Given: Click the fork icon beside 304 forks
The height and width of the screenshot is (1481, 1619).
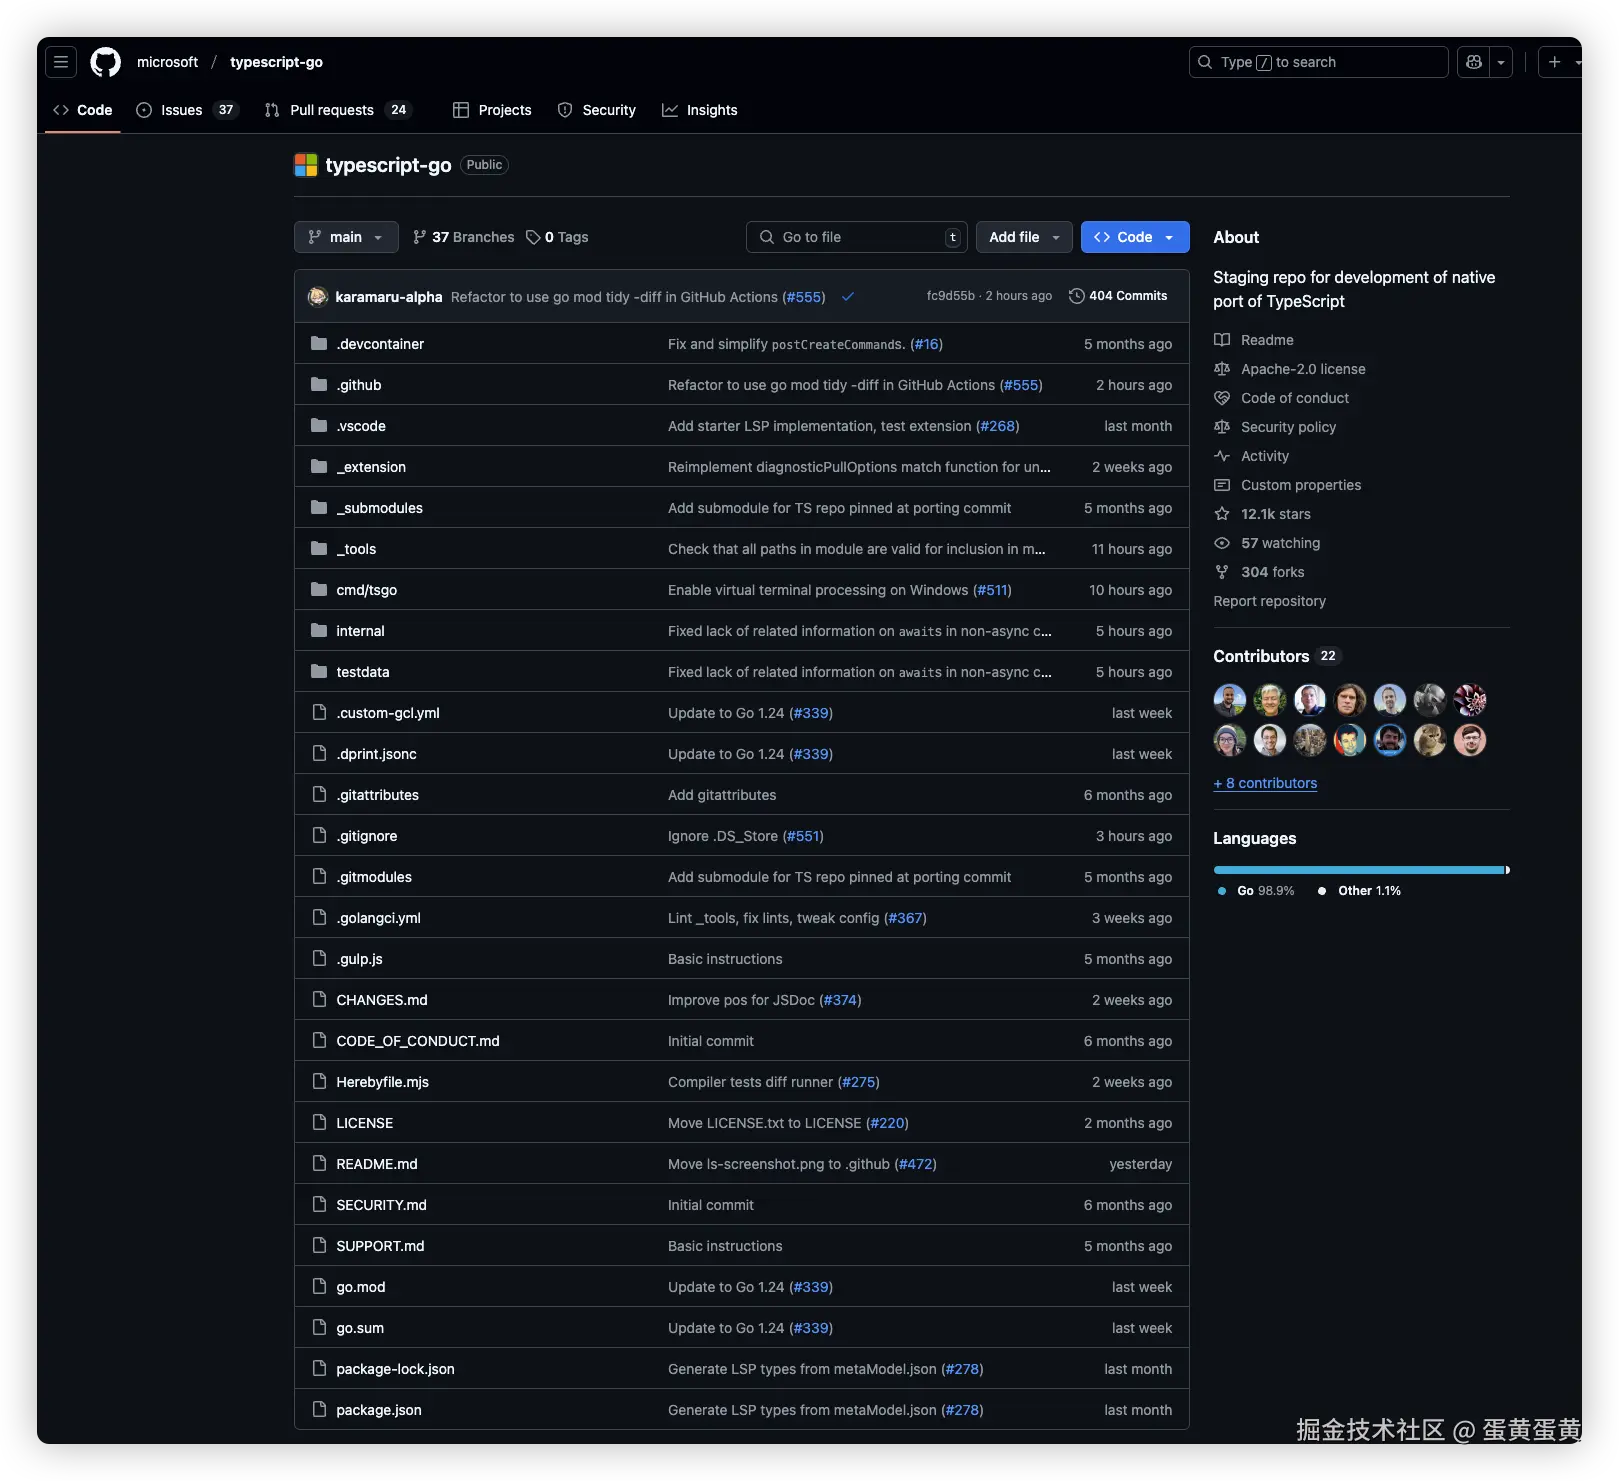Looking at the screenshot, I should coord(1222,572).
